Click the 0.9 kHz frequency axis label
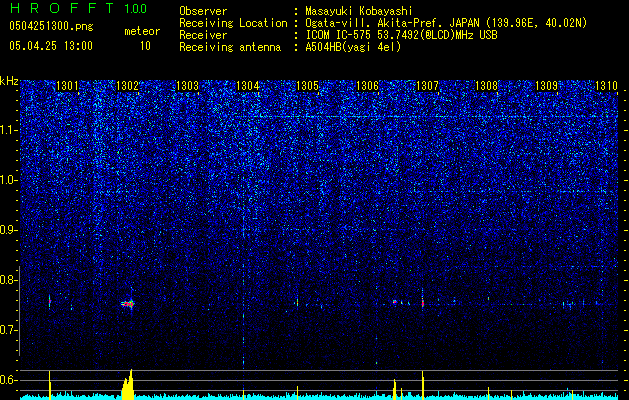Screen dimensions: 629x400 [8, 230]
